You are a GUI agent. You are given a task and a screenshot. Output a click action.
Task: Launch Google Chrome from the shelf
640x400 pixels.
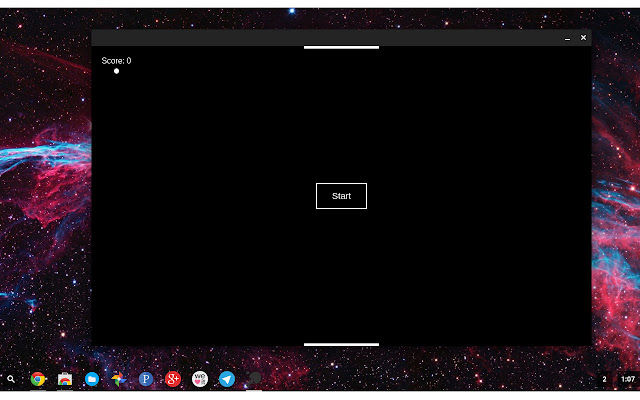click(x=38, y=379)
